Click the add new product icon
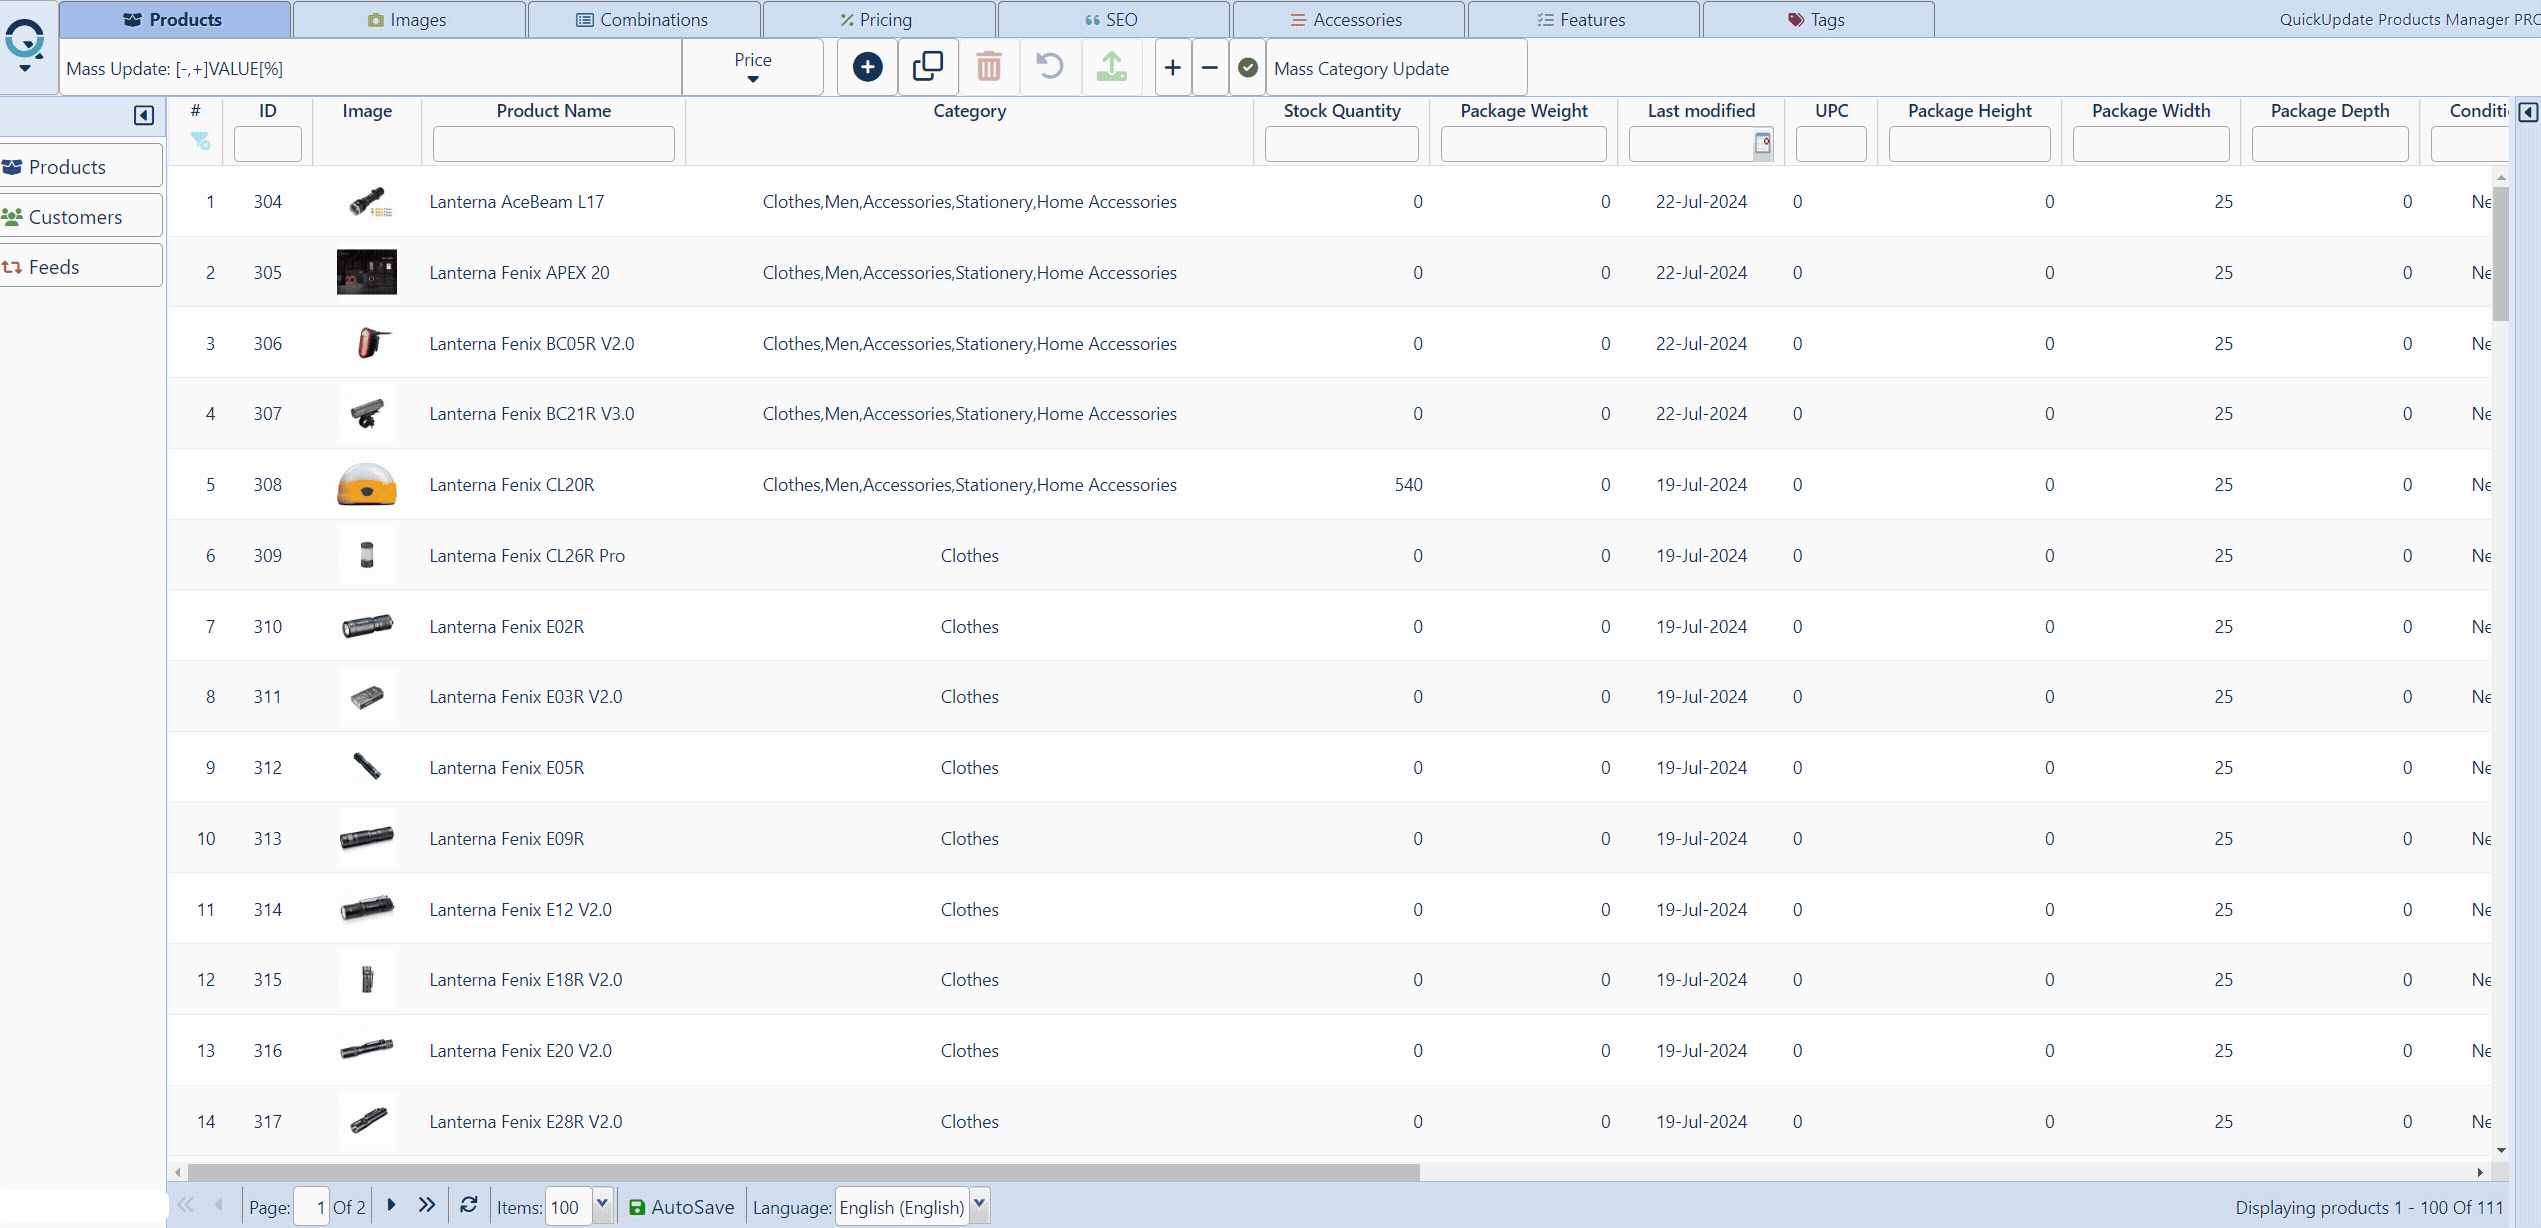 click(x=866, y=67)
